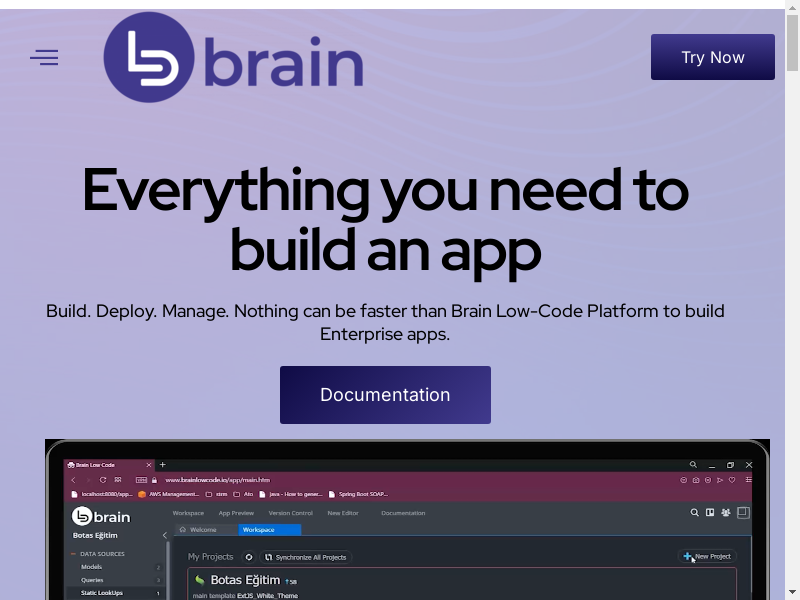Click the plus icon for New Project
800x600 pixels.
[x=687, y=556]
